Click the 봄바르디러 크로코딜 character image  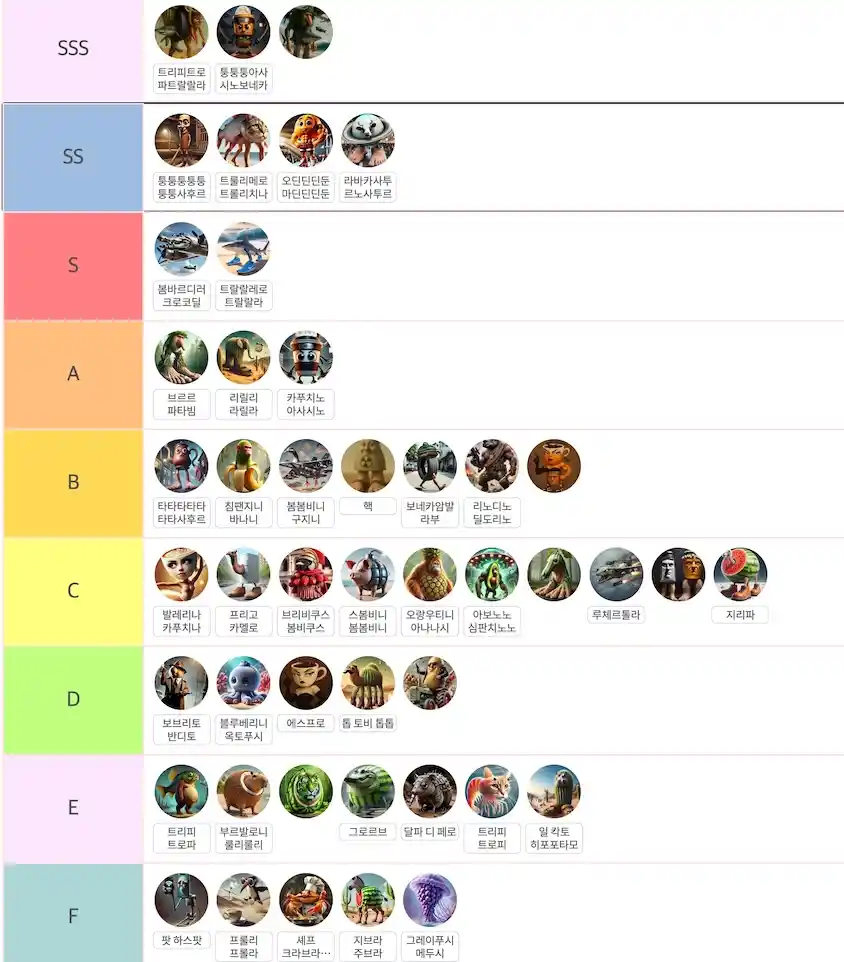point(181,249)
